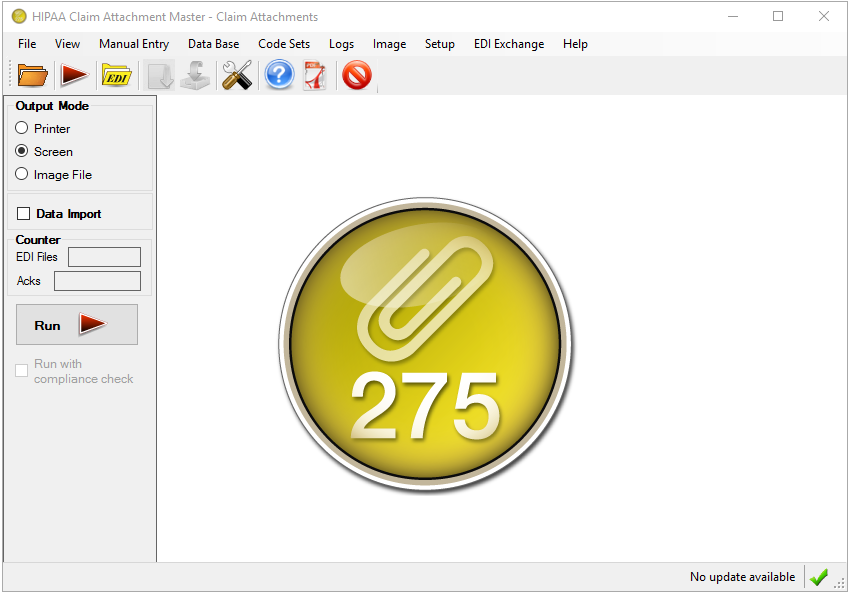Click the EDI Files counter field
This screenshot has width=852, height=594.
(104, 257)
